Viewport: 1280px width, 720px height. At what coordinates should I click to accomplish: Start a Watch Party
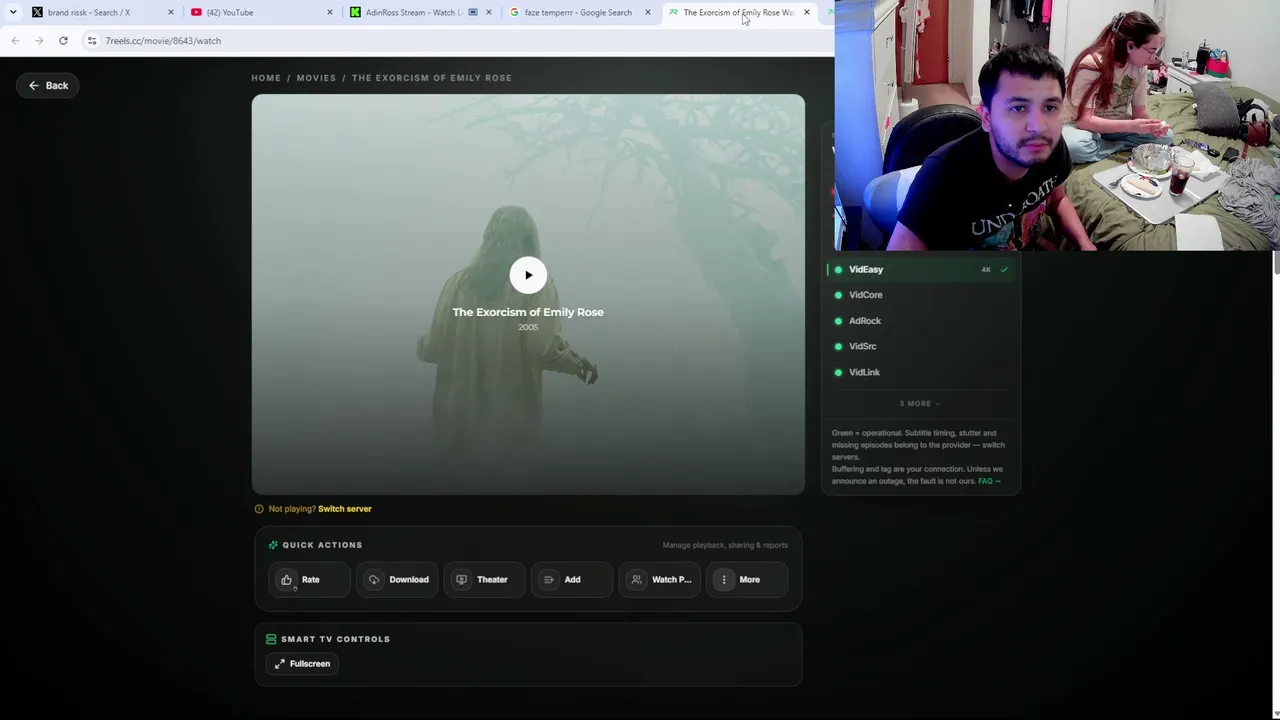coord(660,579)
